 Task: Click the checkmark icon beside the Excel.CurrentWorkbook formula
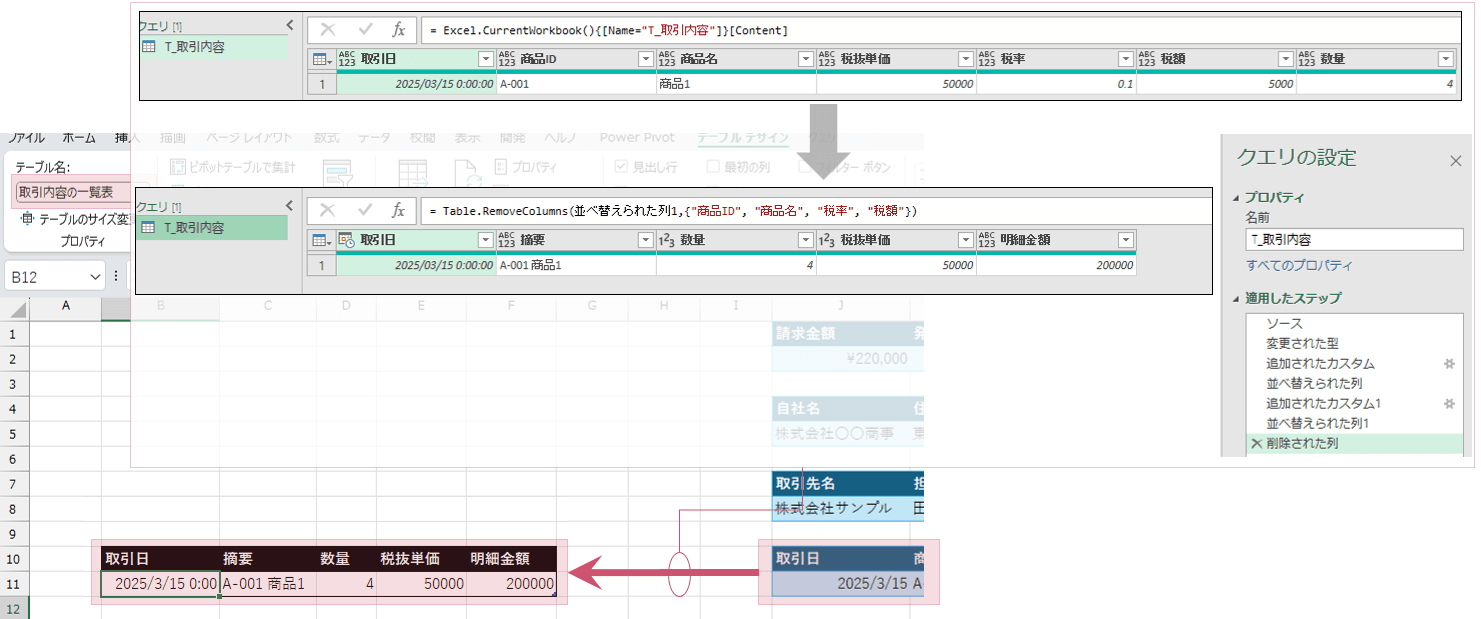[x=365, y=30]
